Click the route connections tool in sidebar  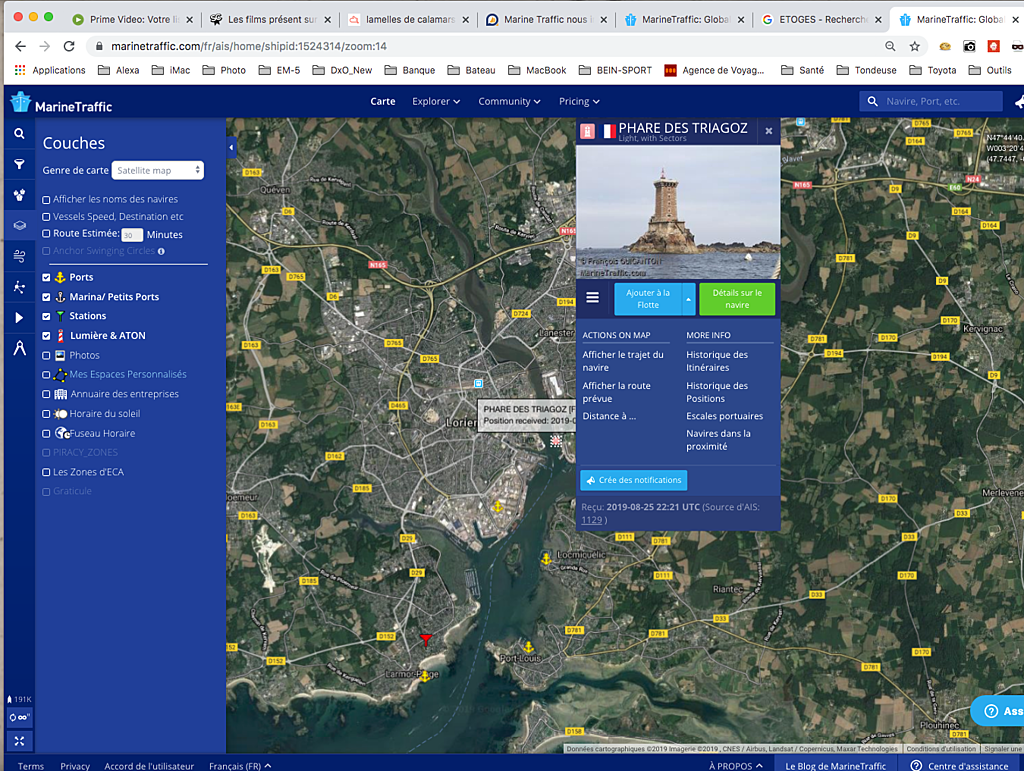click(x=20, y=287)
